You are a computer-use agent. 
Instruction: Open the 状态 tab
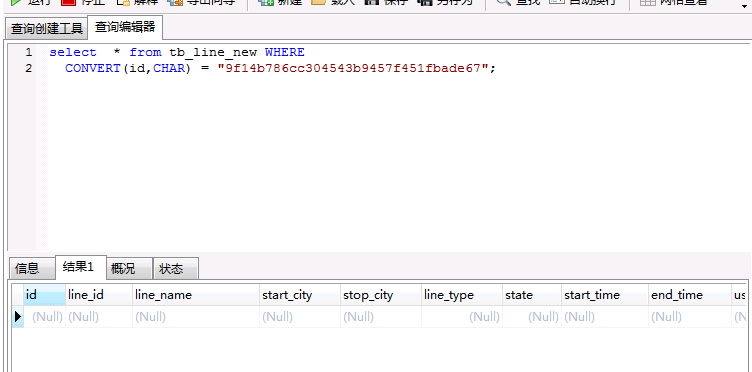(x=176, y=268)
